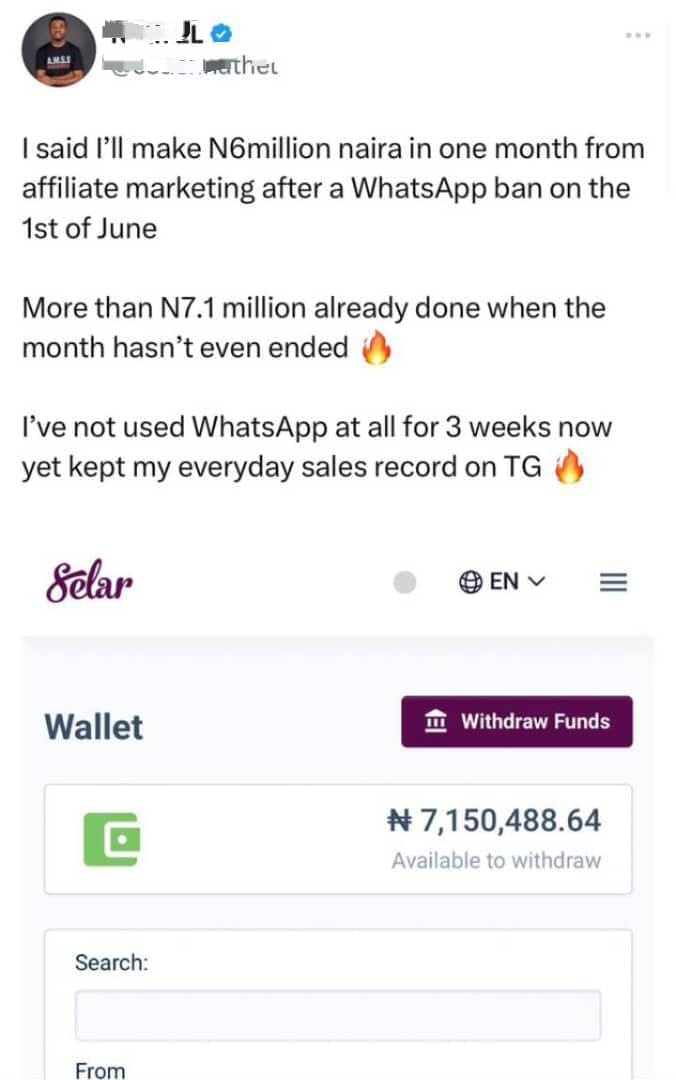
Task: Click the globe language icon
Action: click(x=470, y=582)
